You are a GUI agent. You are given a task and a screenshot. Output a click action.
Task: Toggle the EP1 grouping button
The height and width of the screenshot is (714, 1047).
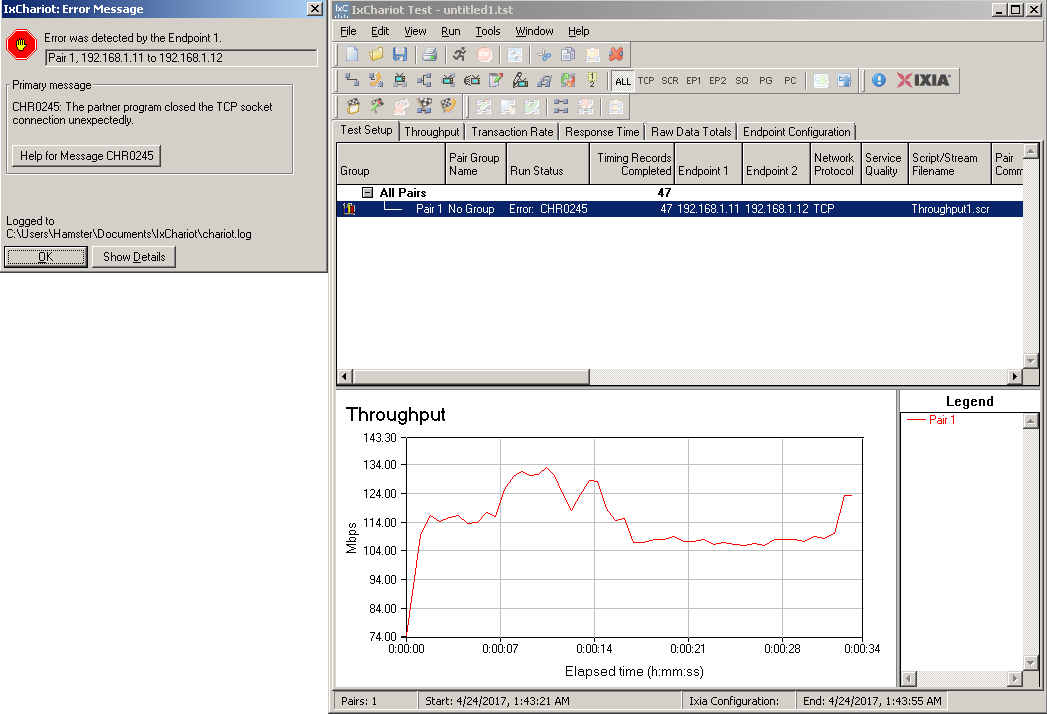[x=694, y=81]
